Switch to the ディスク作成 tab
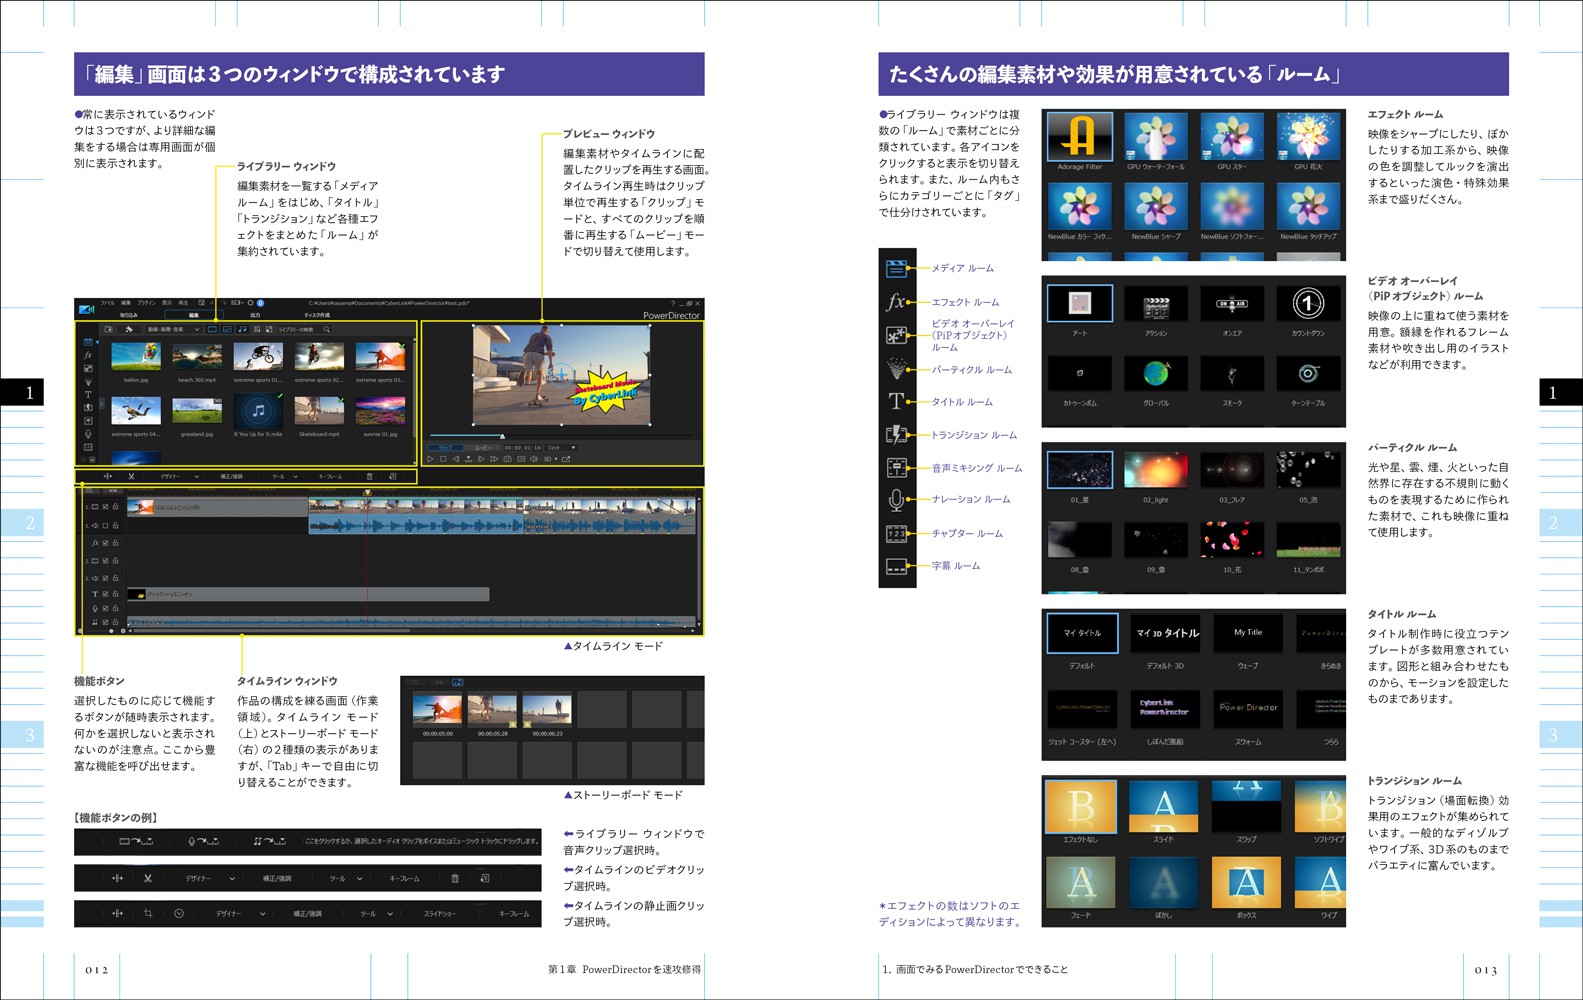Viewport: 1583px width, 1000px height. (317, 315)
